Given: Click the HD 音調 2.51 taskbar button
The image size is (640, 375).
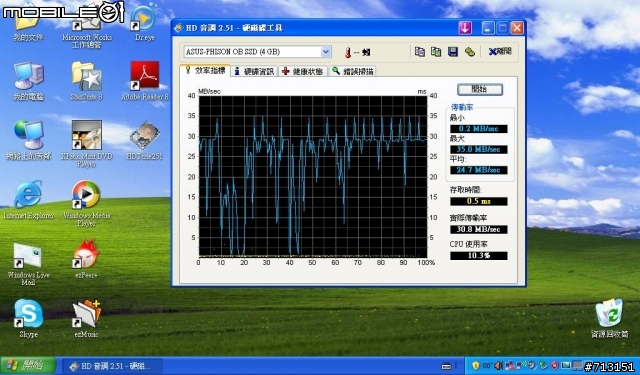Looking at the screenshot, I should (113, 366).
